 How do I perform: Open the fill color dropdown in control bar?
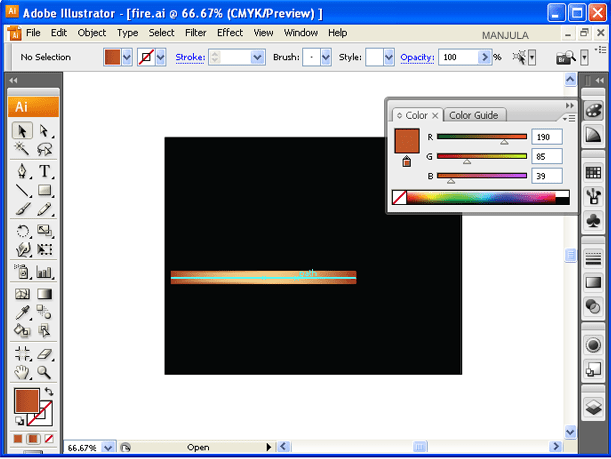coord(127,58)
